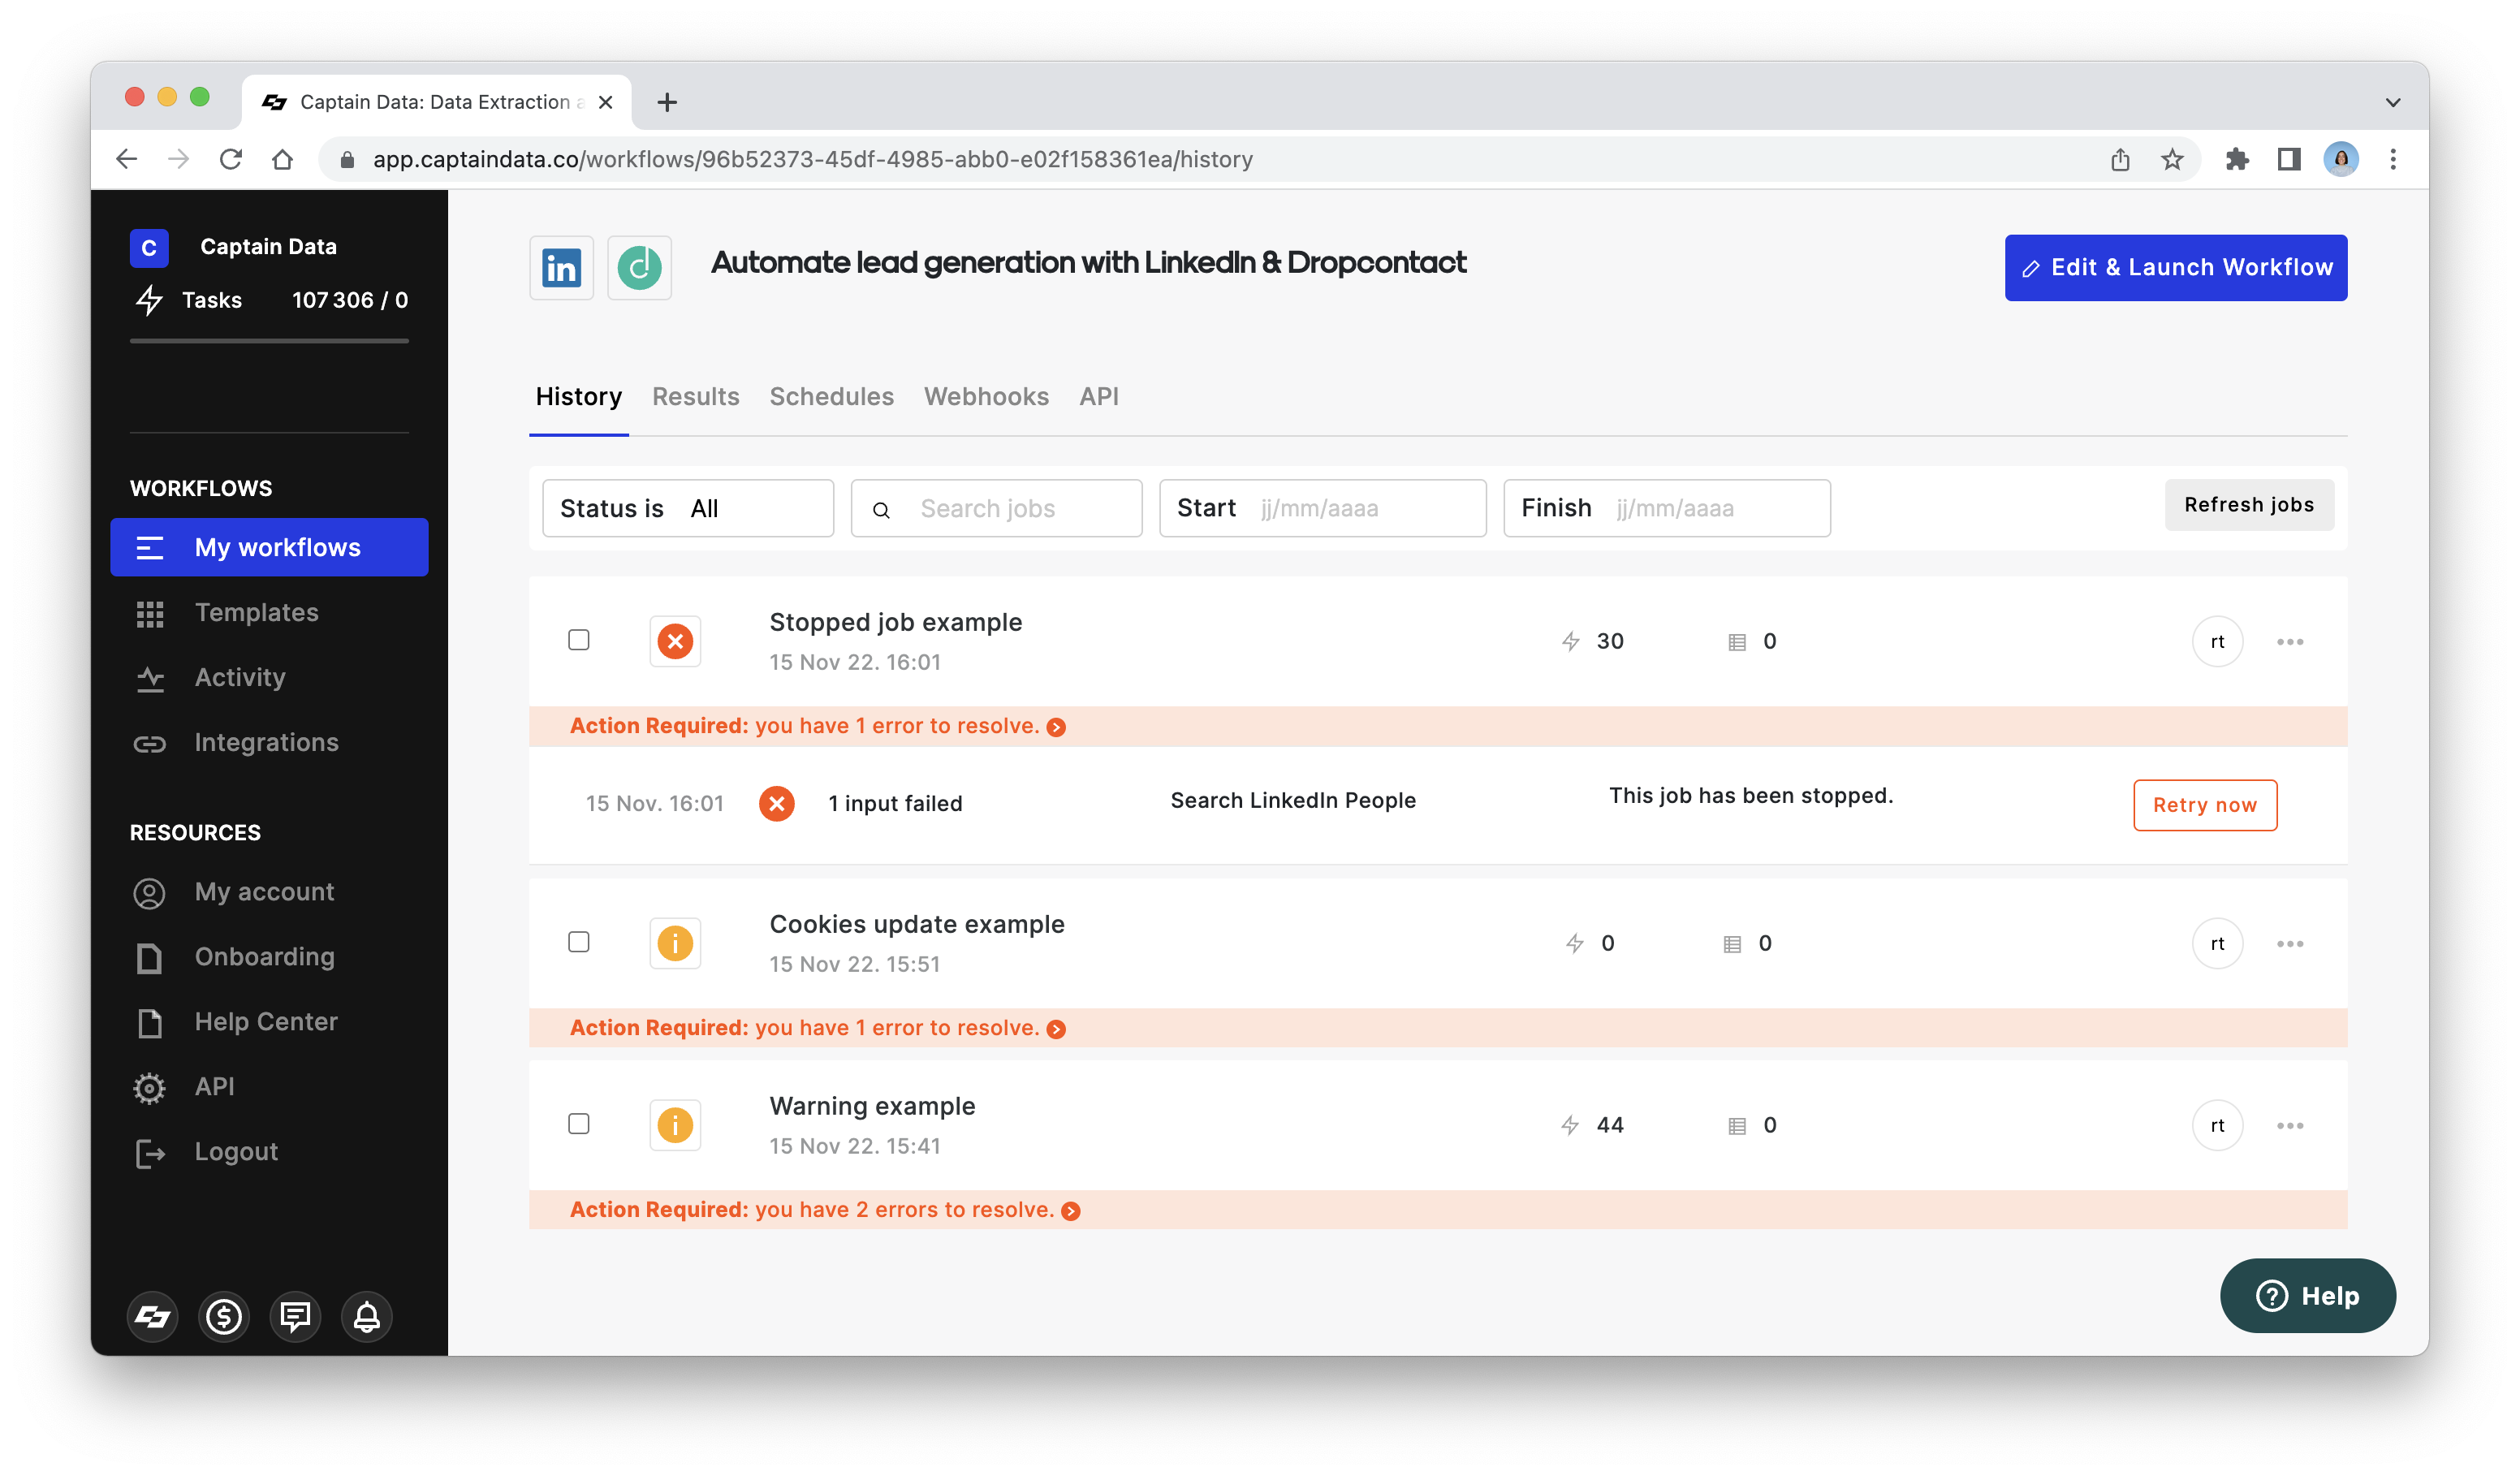Open the Help widget button
Screen dimensions: 2520x1476
point(2308,1296)
